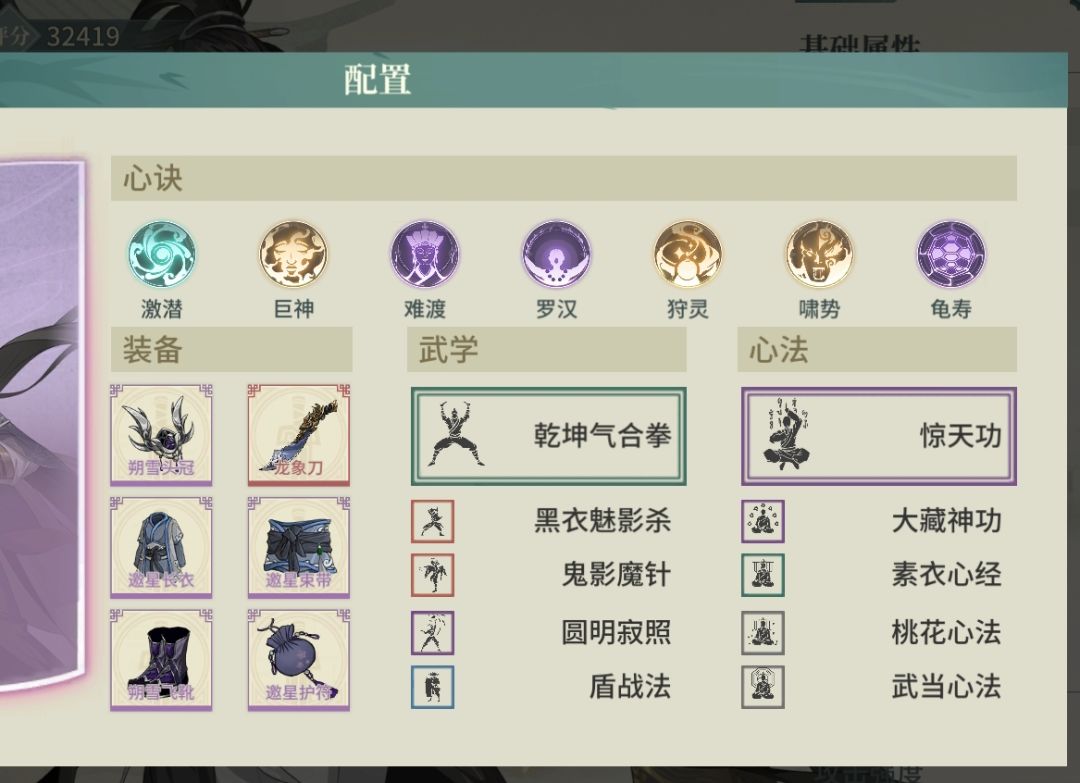The width and height of the screenshot is (1080, 783).
Task: Open the main inner art 惊天功
Action: pyautogui.click(x=879, y=436)
